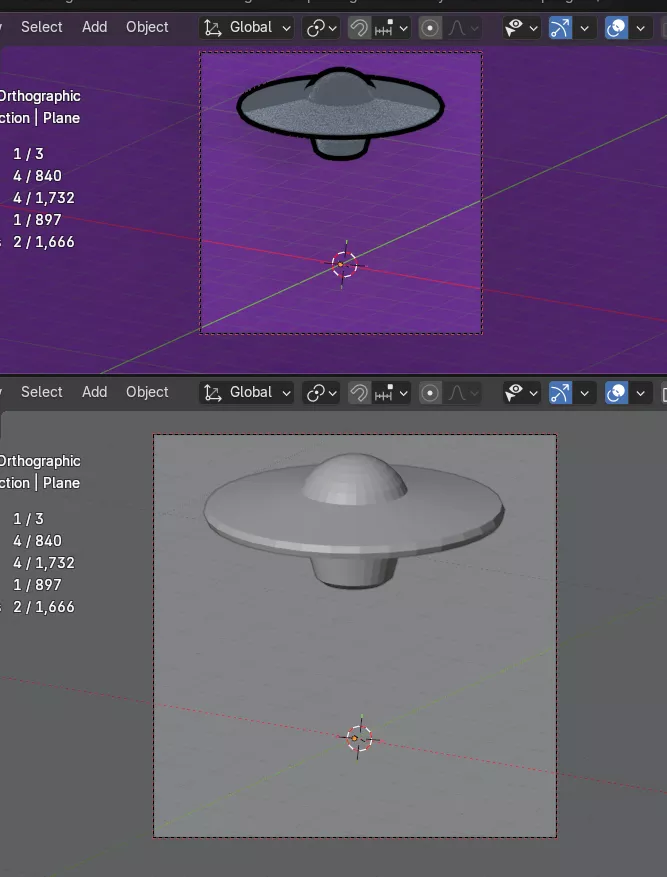Click '1 / 897' stat in top viewport
667x877 pixels.
(x=37, y=220)
